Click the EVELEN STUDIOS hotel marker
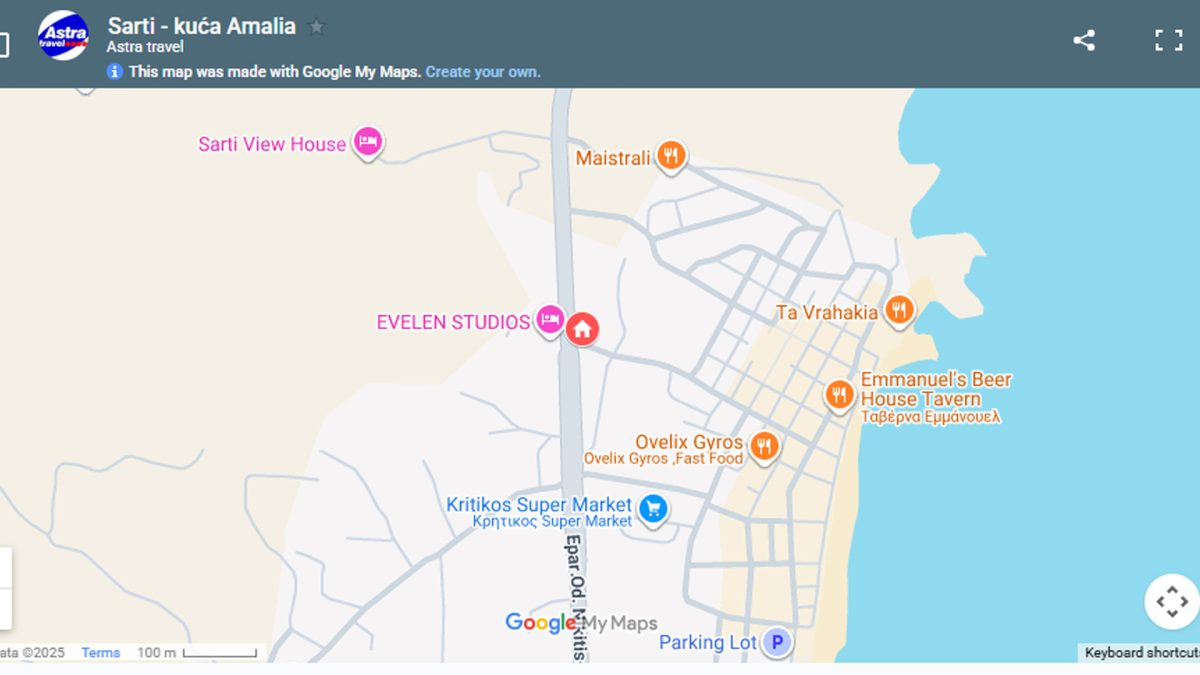1200x675 pixels. (549, 320)
